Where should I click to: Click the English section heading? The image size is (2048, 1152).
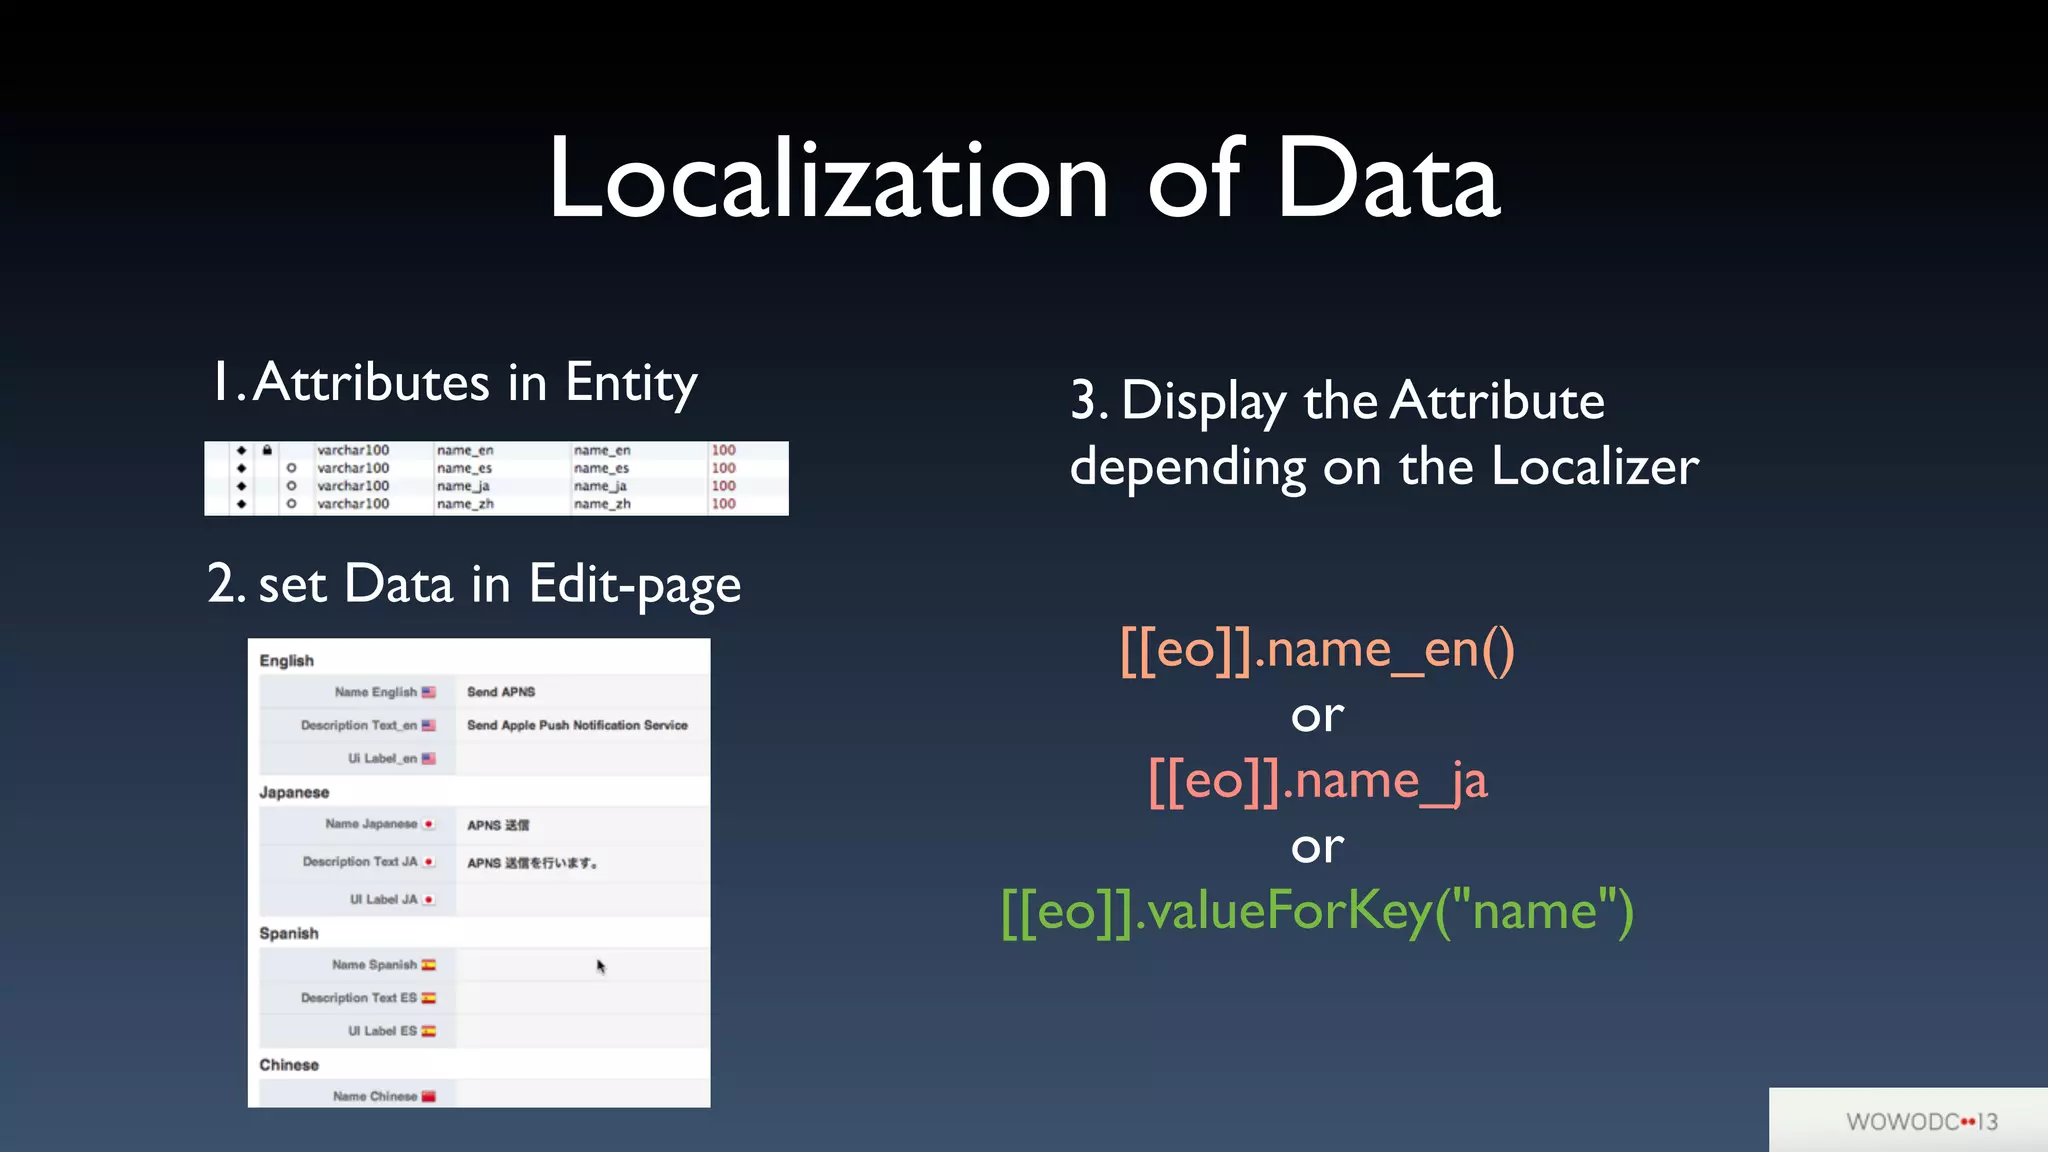pyautogui.click(x=286, y=661)
